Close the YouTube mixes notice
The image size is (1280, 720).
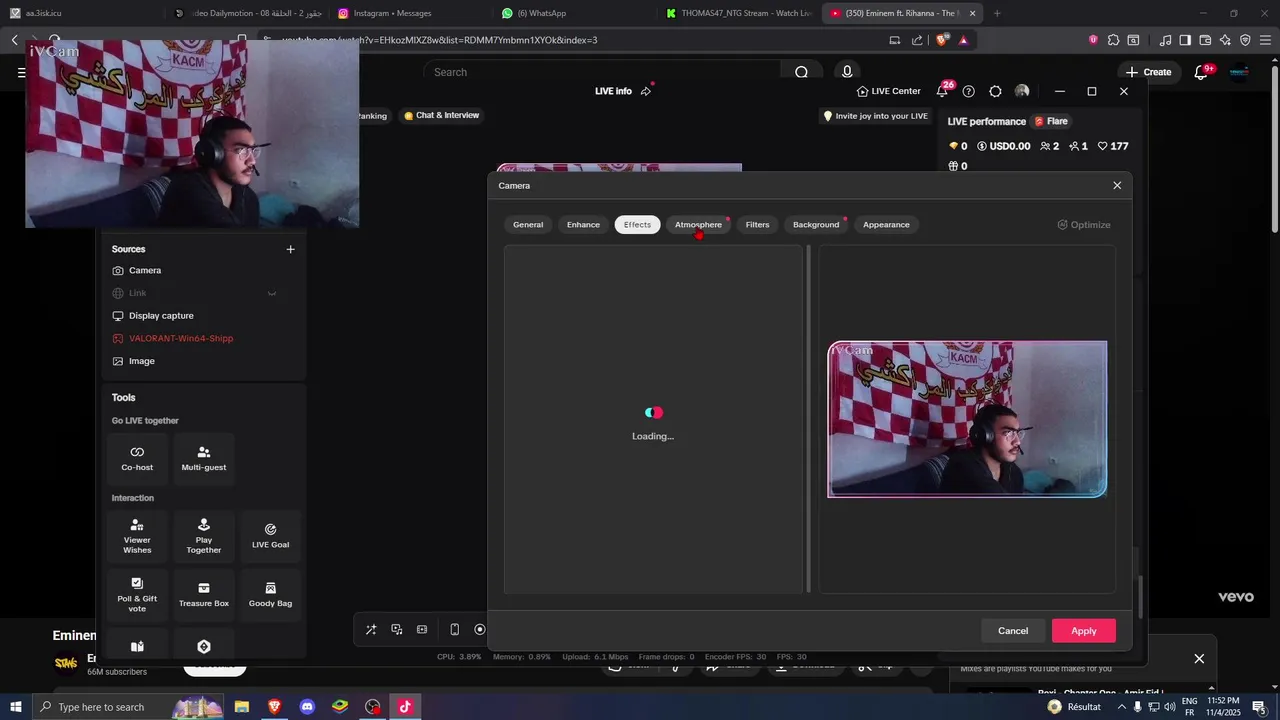coord(1199,658)
